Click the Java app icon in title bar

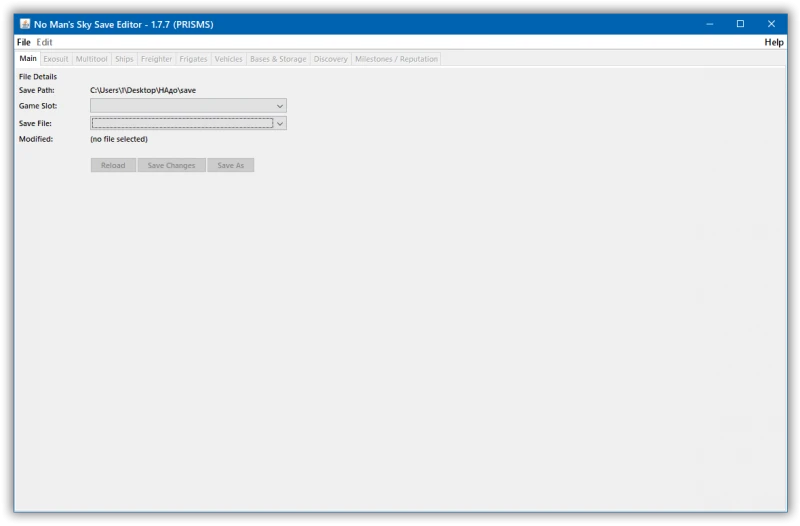[x=24, y=24]
